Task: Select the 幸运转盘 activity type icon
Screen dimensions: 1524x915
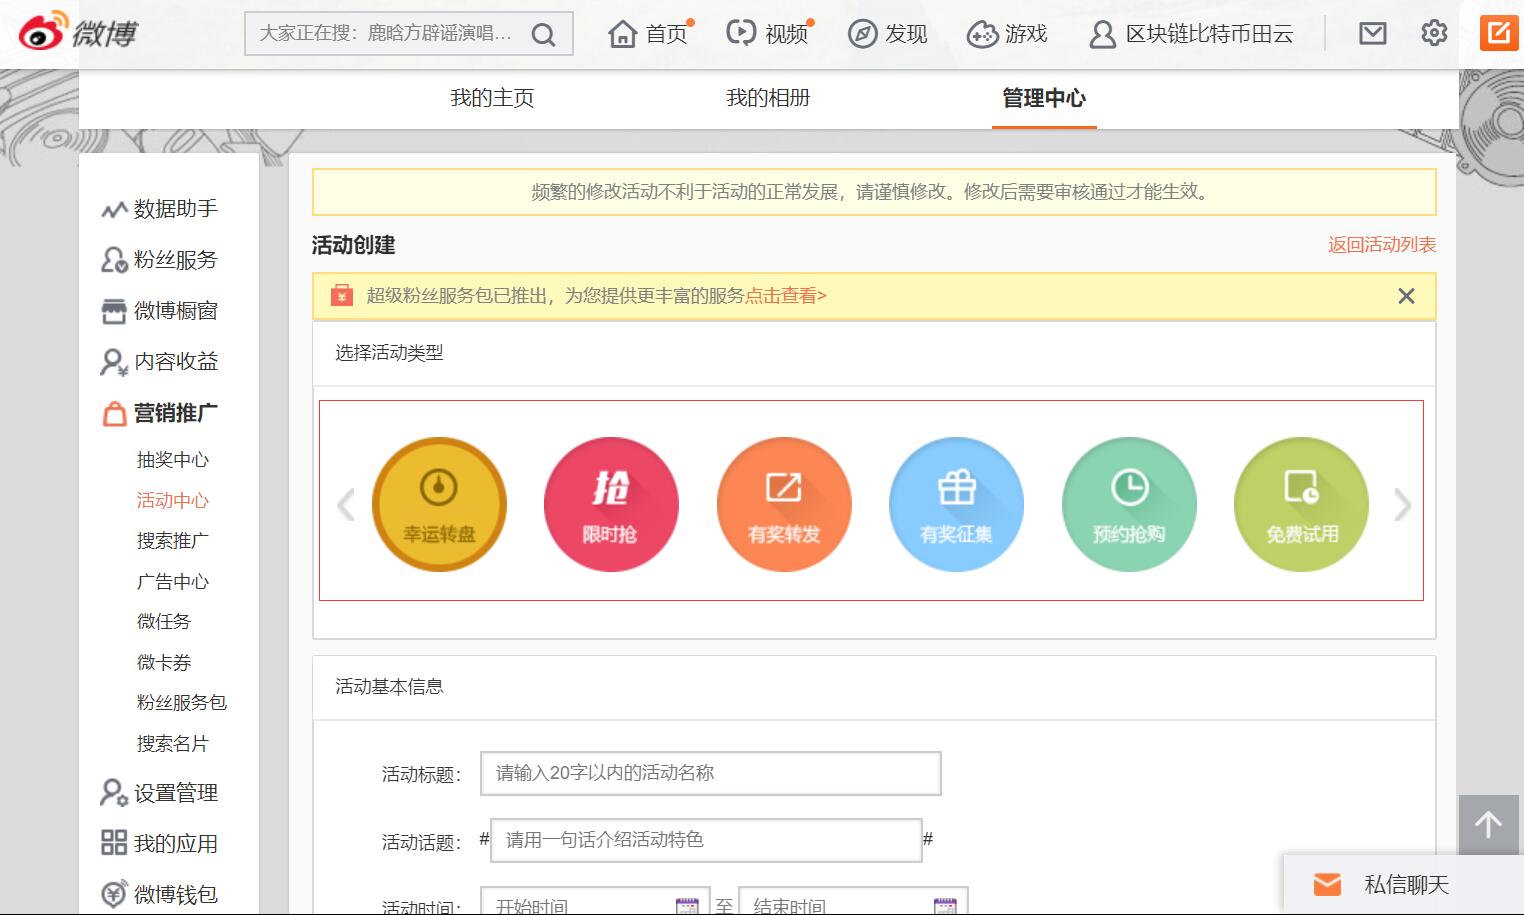Action: coord(439,504)
